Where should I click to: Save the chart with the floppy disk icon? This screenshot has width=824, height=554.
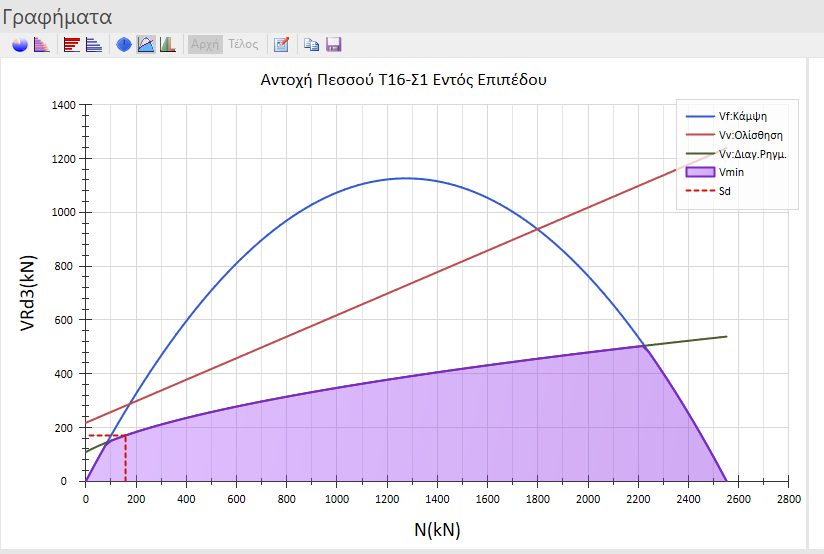click(x=334, y=45)
